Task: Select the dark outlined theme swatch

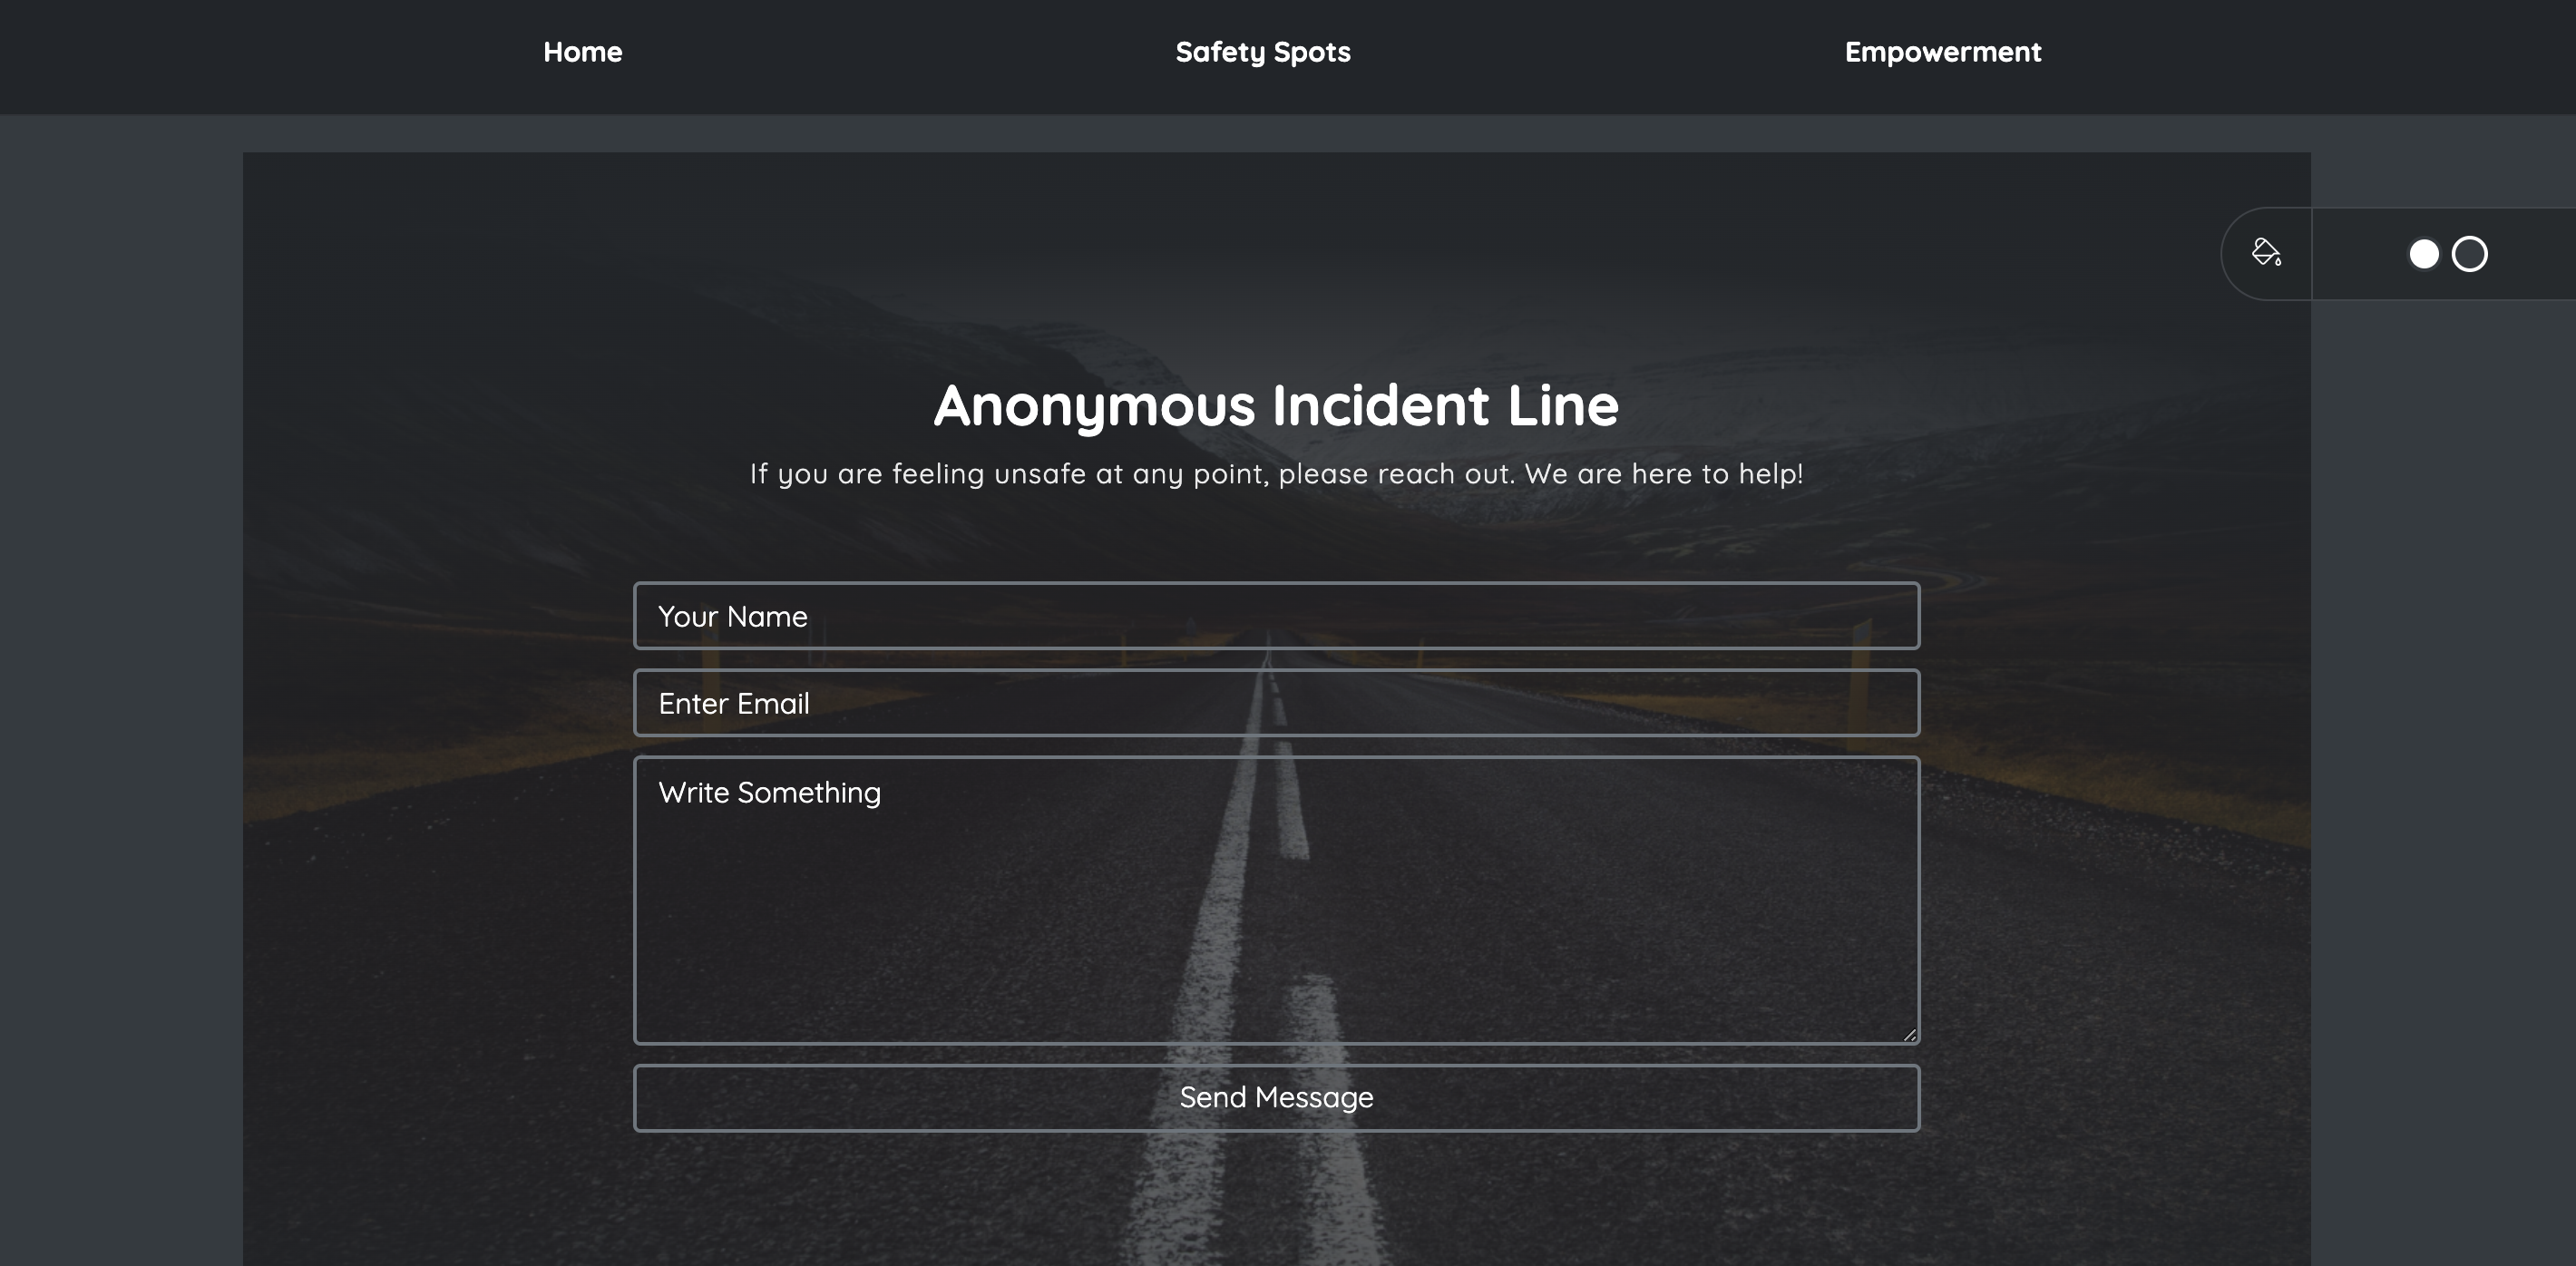Action: pos(2469,254)
